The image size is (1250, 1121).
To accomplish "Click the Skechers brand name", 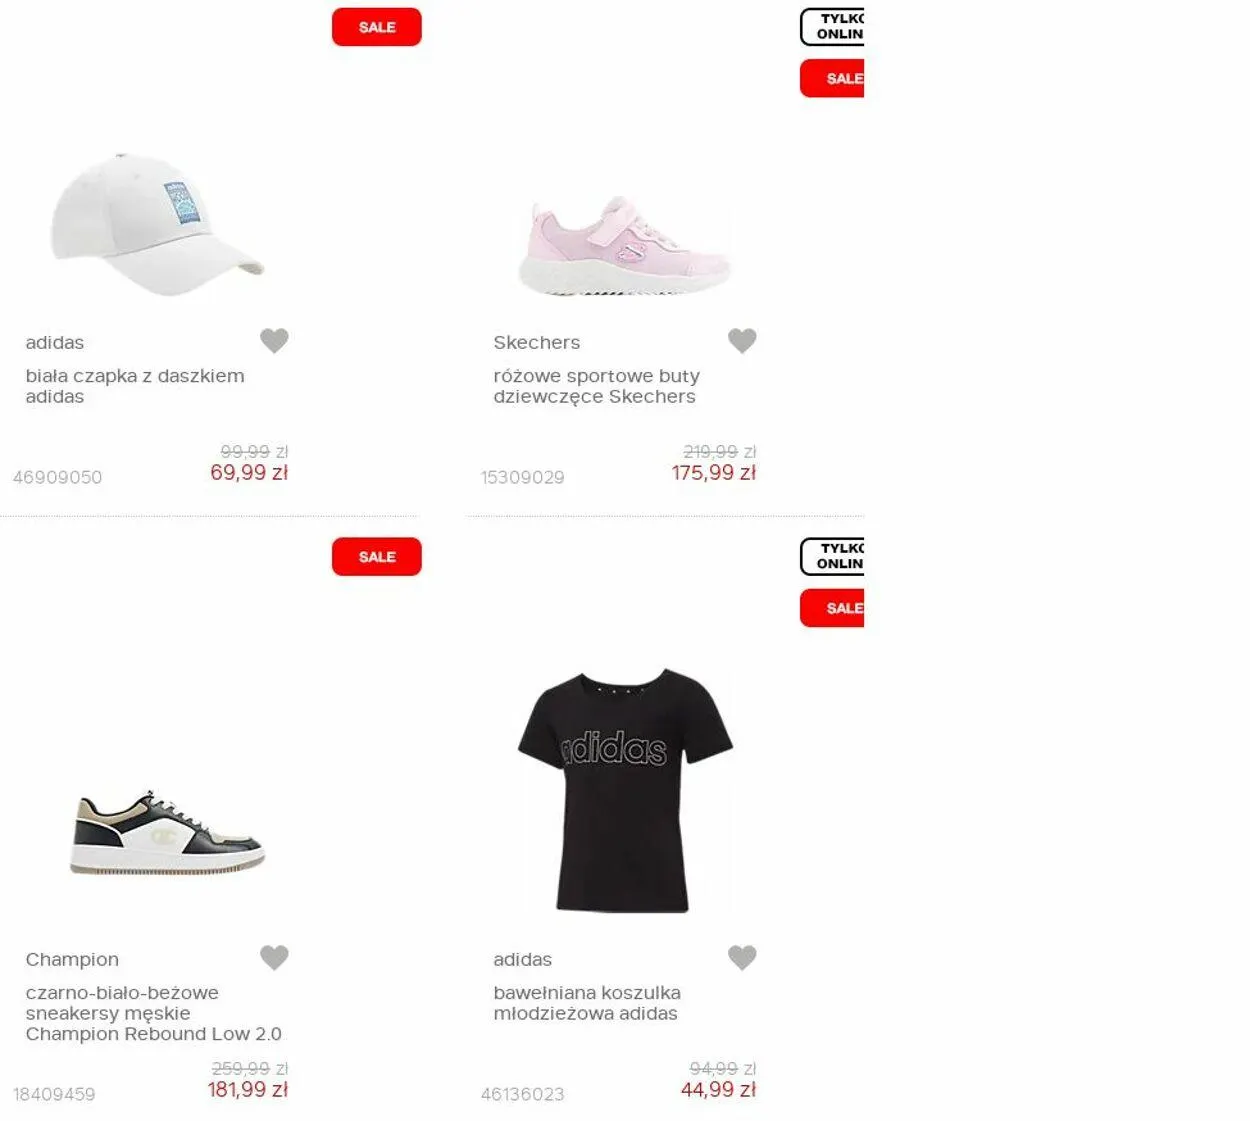I will click(536, 342).
